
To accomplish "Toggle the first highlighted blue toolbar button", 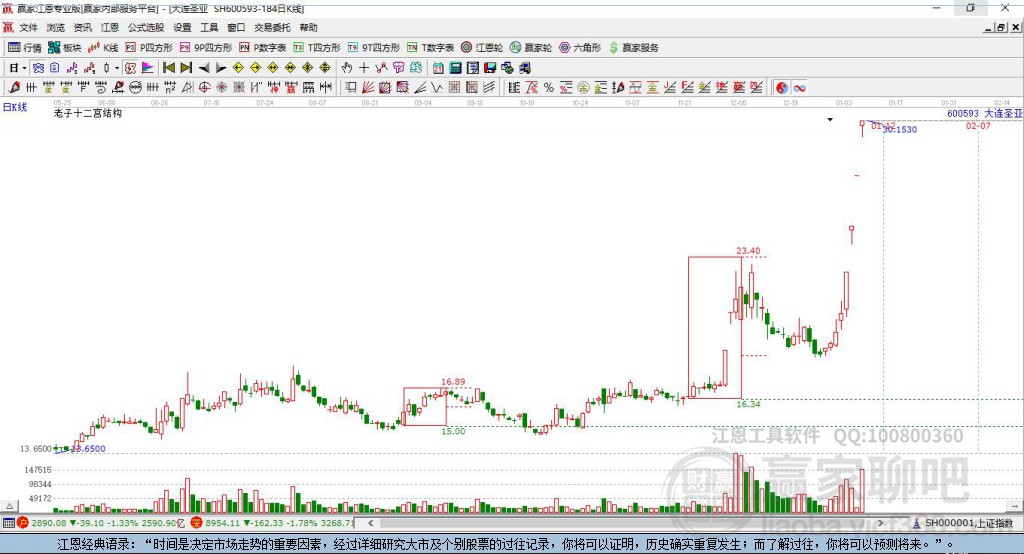I will pyautogui.click(x=38, y=68).
